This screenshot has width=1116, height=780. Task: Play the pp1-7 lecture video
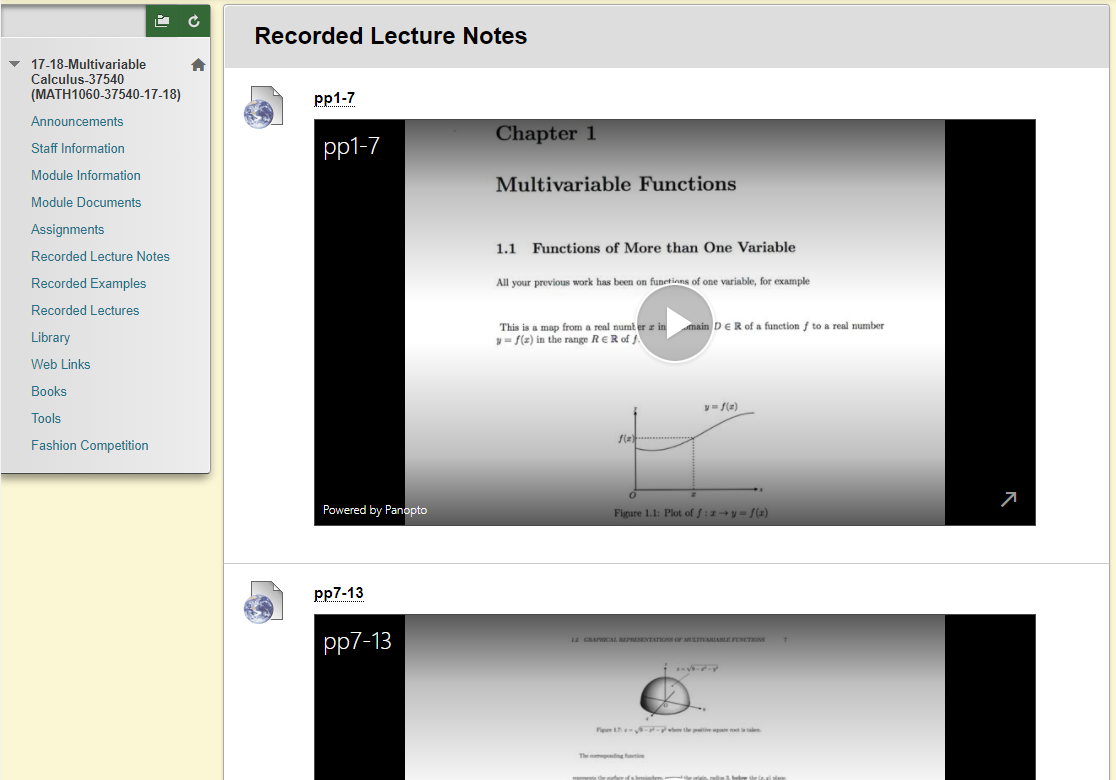click(x=675, y=323)
